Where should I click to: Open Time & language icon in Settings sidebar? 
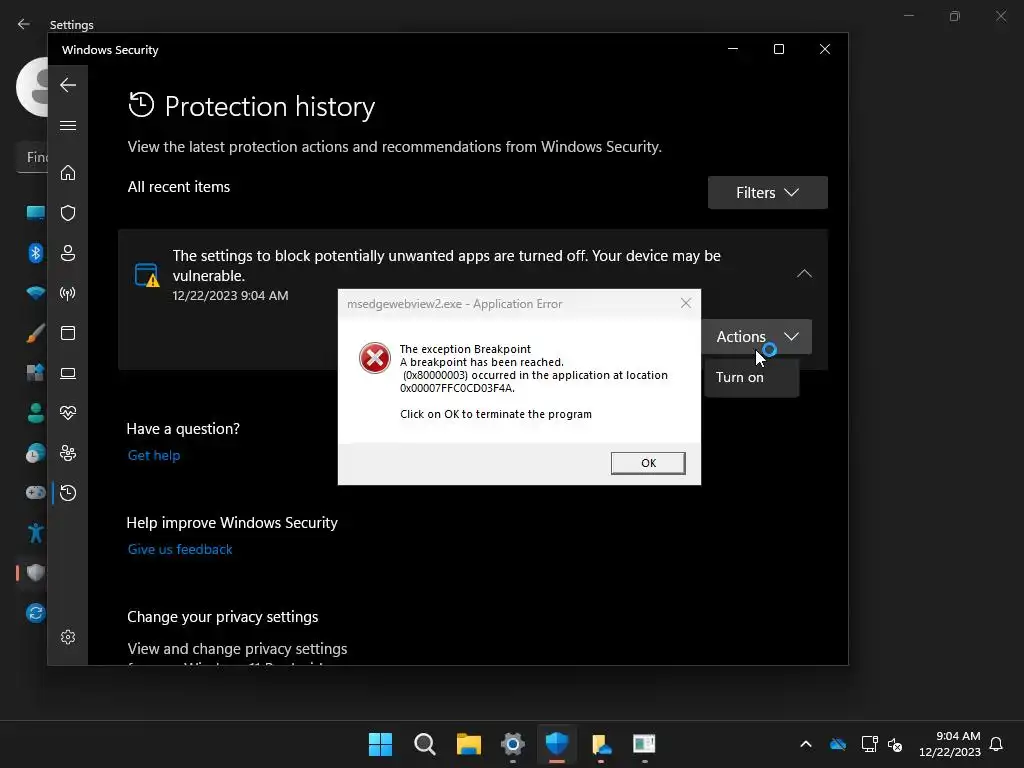coord(36,453)
